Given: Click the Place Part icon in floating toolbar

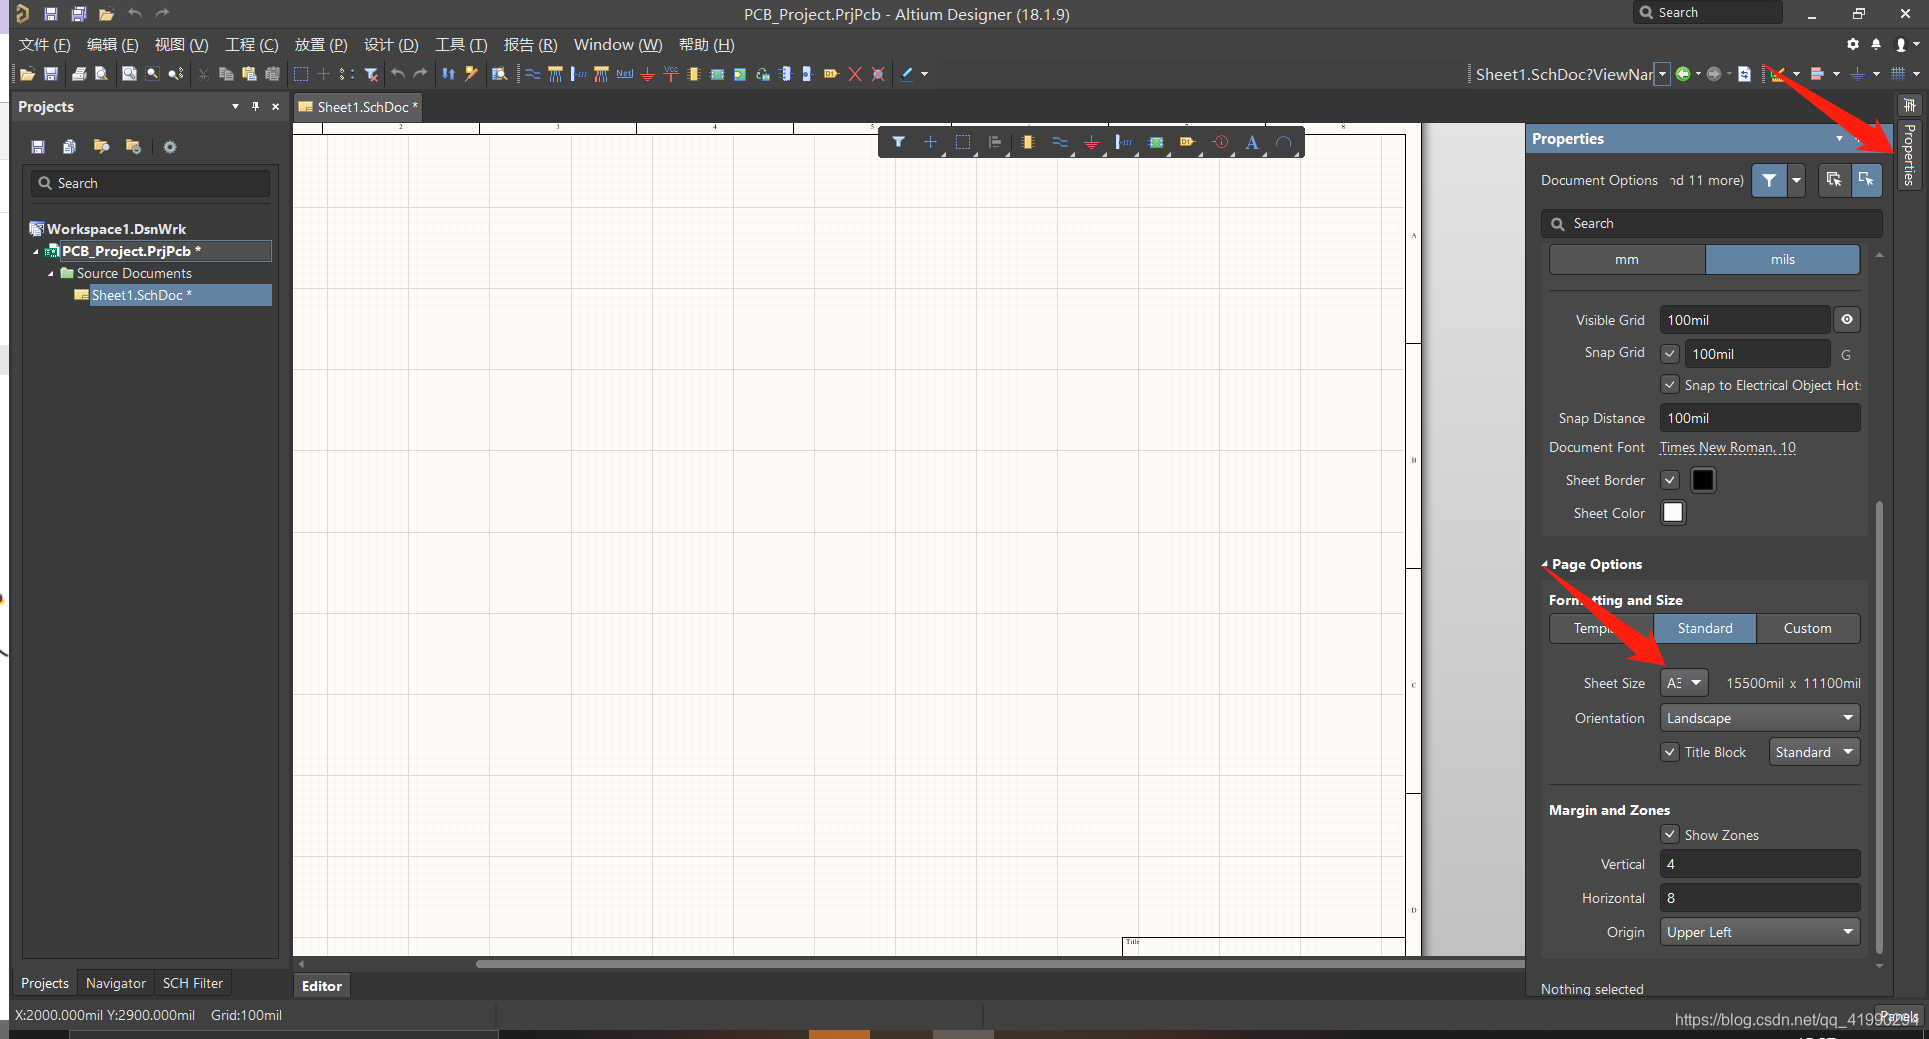Looking at the screenshot, I should pyautogui.click(x=1027, y=143).
